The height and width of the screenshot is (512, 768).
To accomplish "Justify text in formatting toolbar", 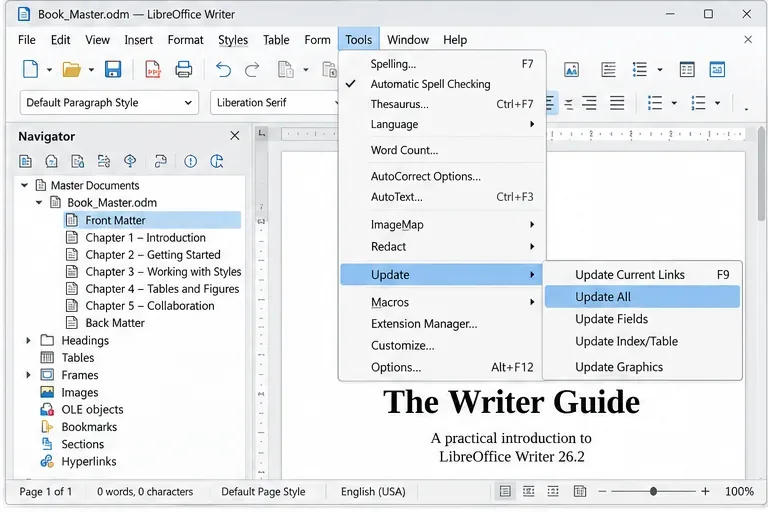I will pos(617,103).
